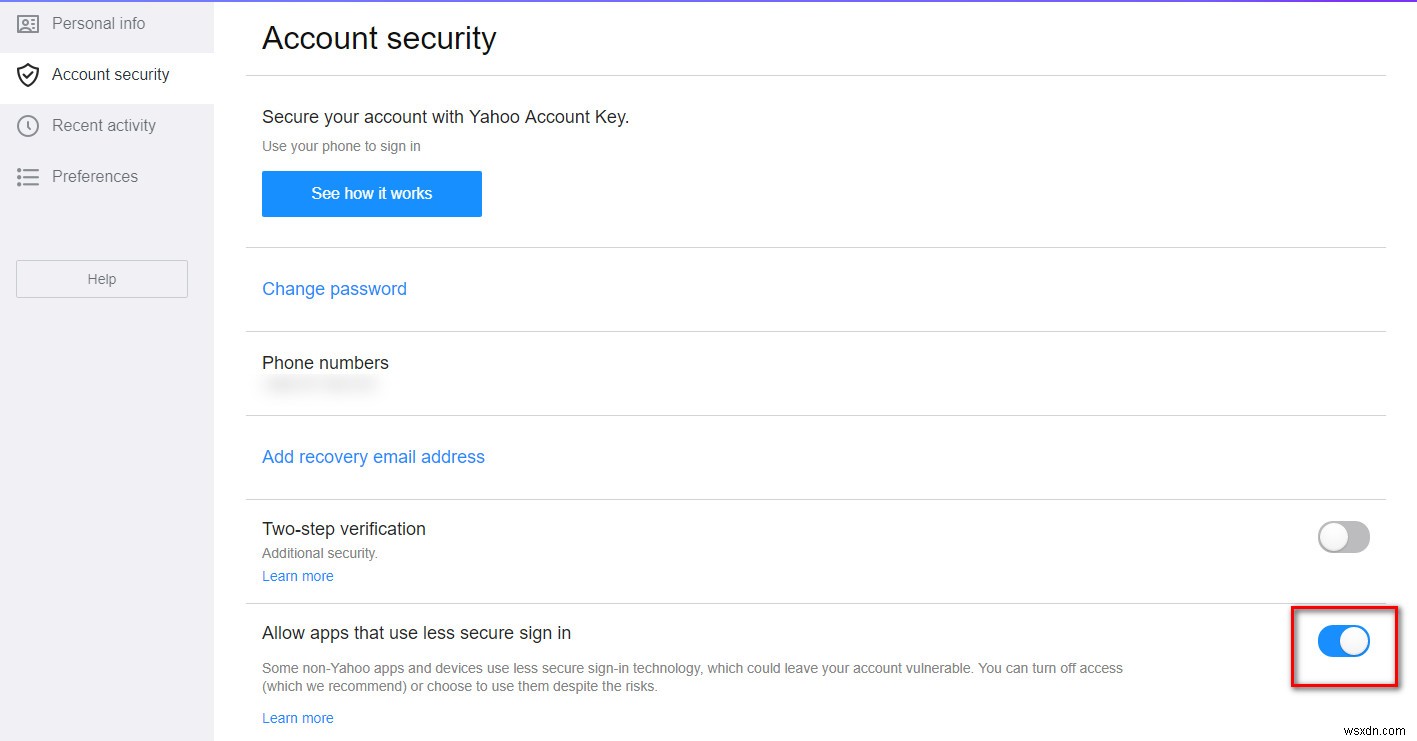The height and width of the screenshot is (741, 1417).
Task: Click the Account security page heading
Action: coord(379,38)
